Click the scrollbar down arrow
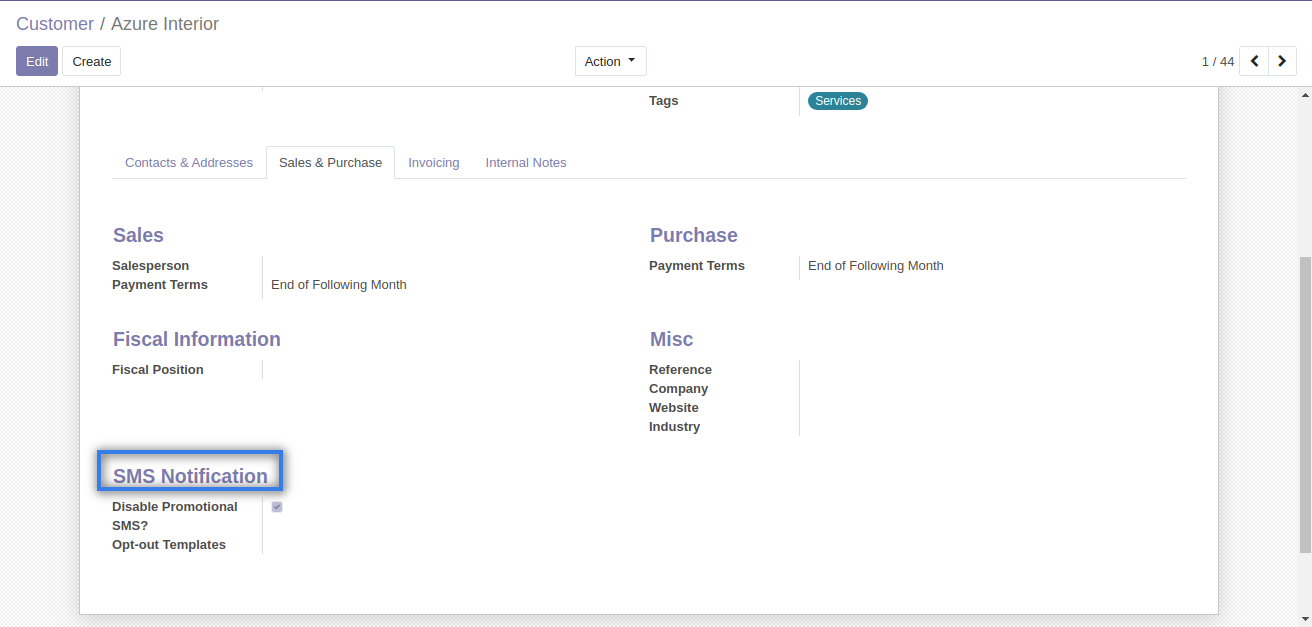Image resolution: width=1312 pixels, height=627 pixels. click(1304, 618)
